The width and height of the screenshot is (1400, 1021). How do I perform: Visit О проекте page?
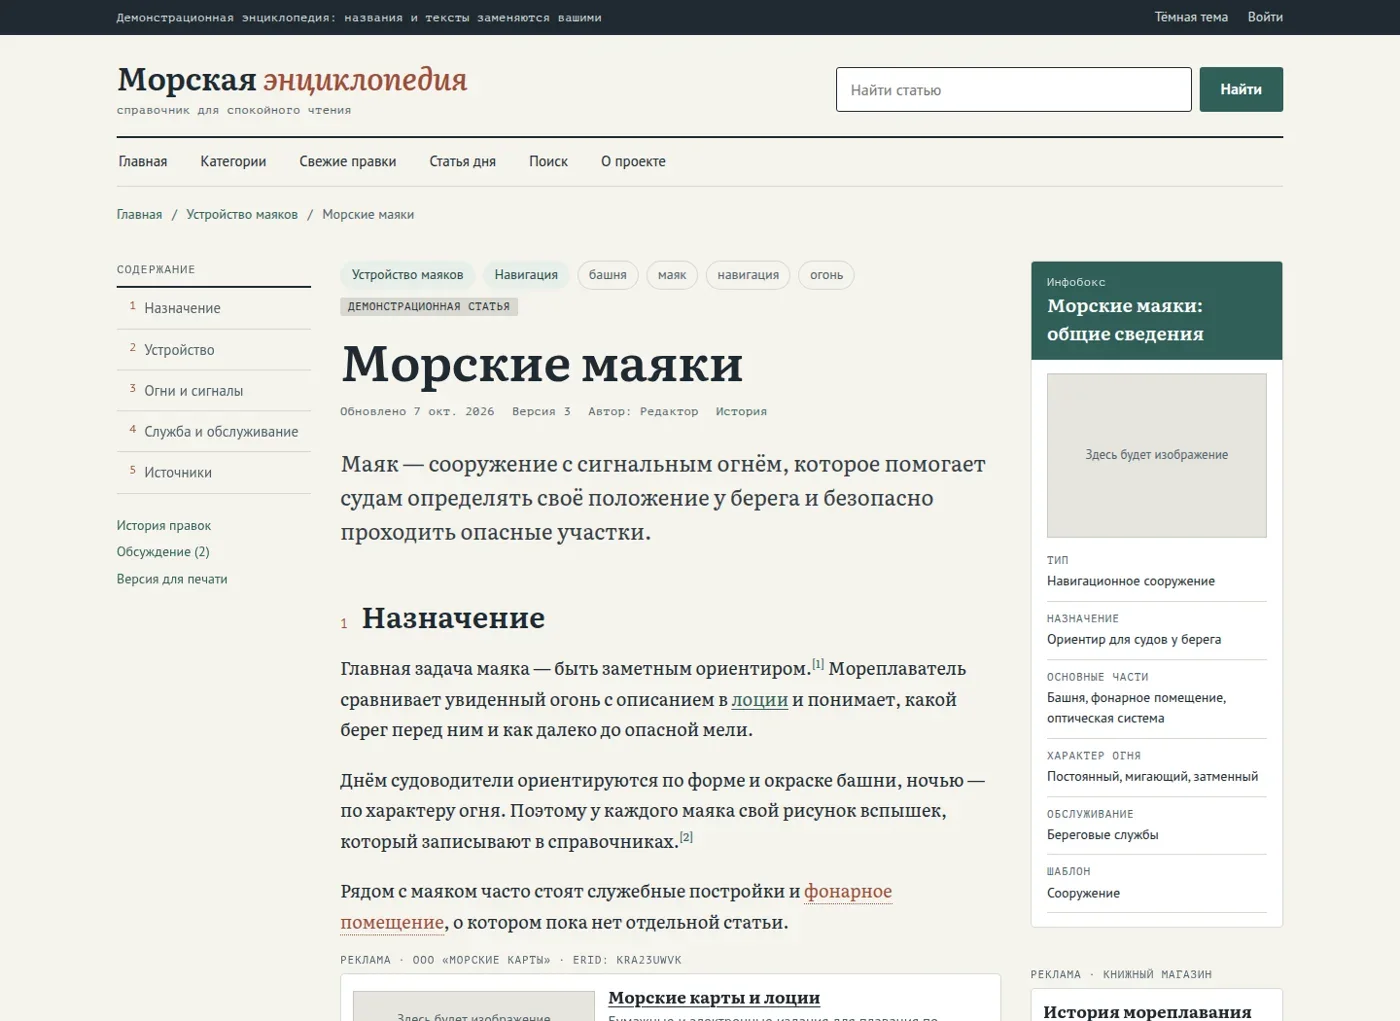[633, 161]
